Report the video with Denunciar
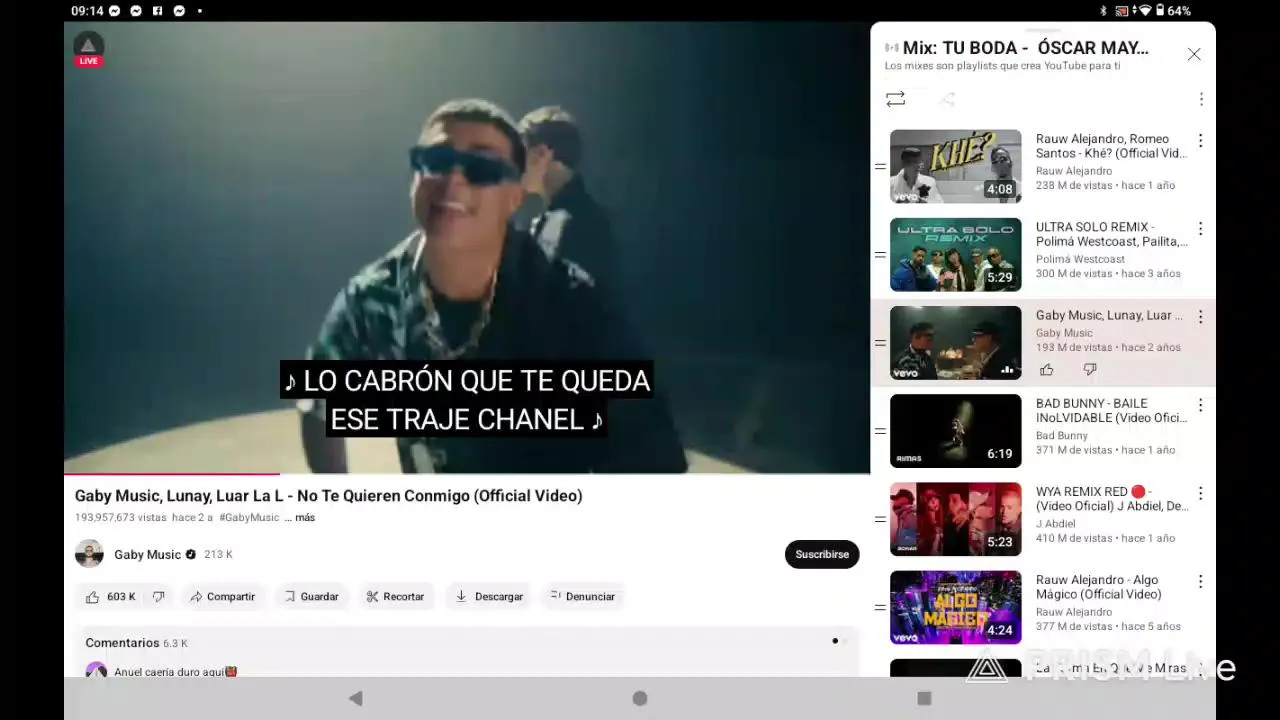Viewport: 1280px width, 720px height. [583, 596]
